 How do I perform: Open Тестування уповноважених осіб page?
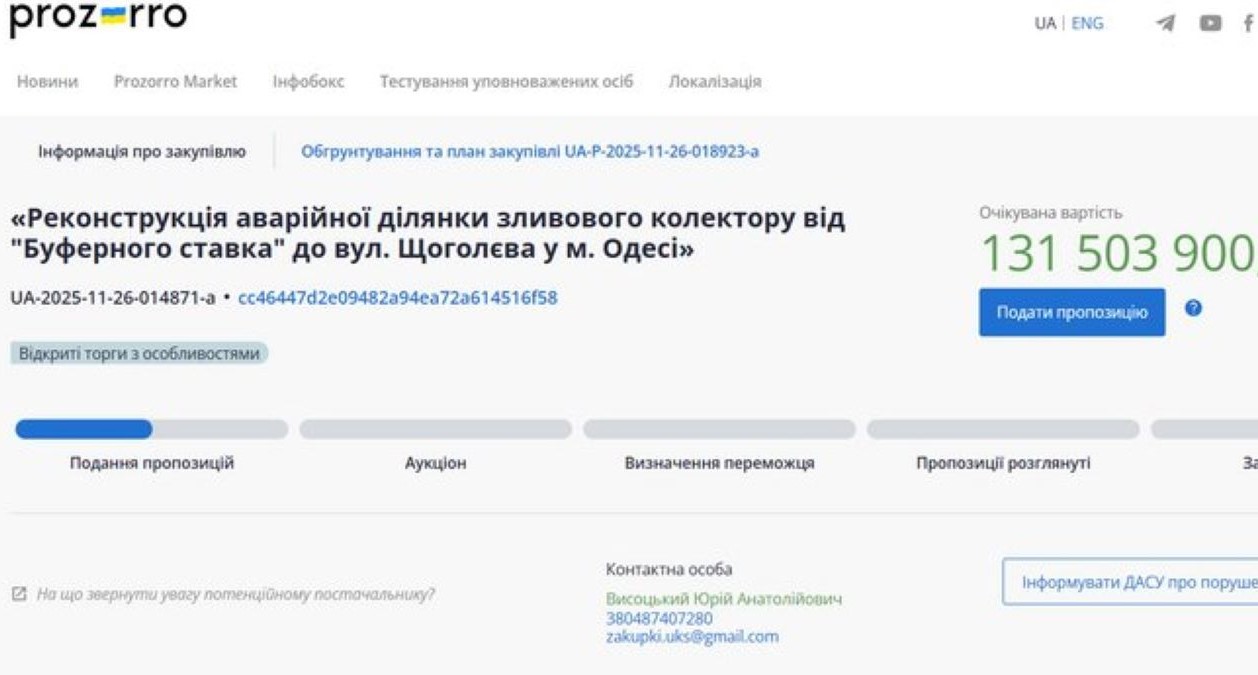(506, 82)
